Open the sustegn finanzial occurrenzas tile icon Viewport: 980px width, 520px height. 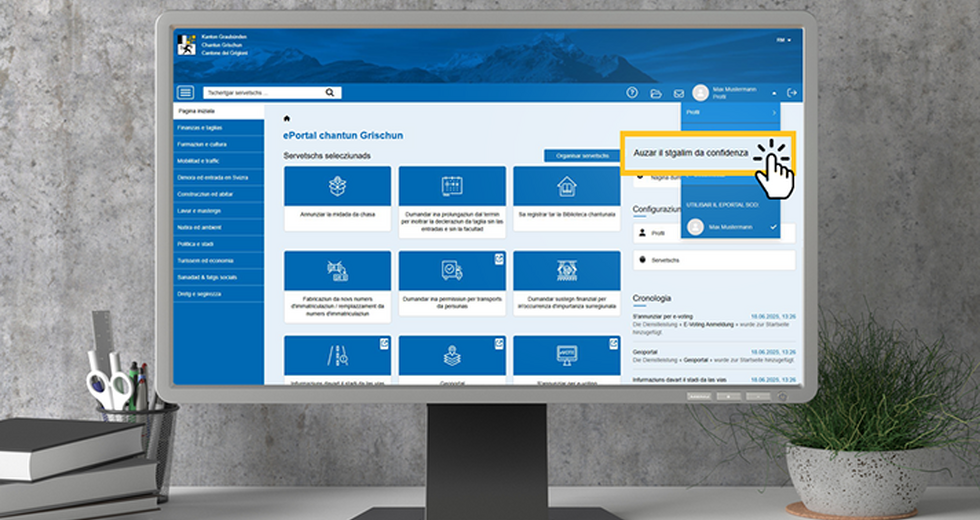click(567, 271)
